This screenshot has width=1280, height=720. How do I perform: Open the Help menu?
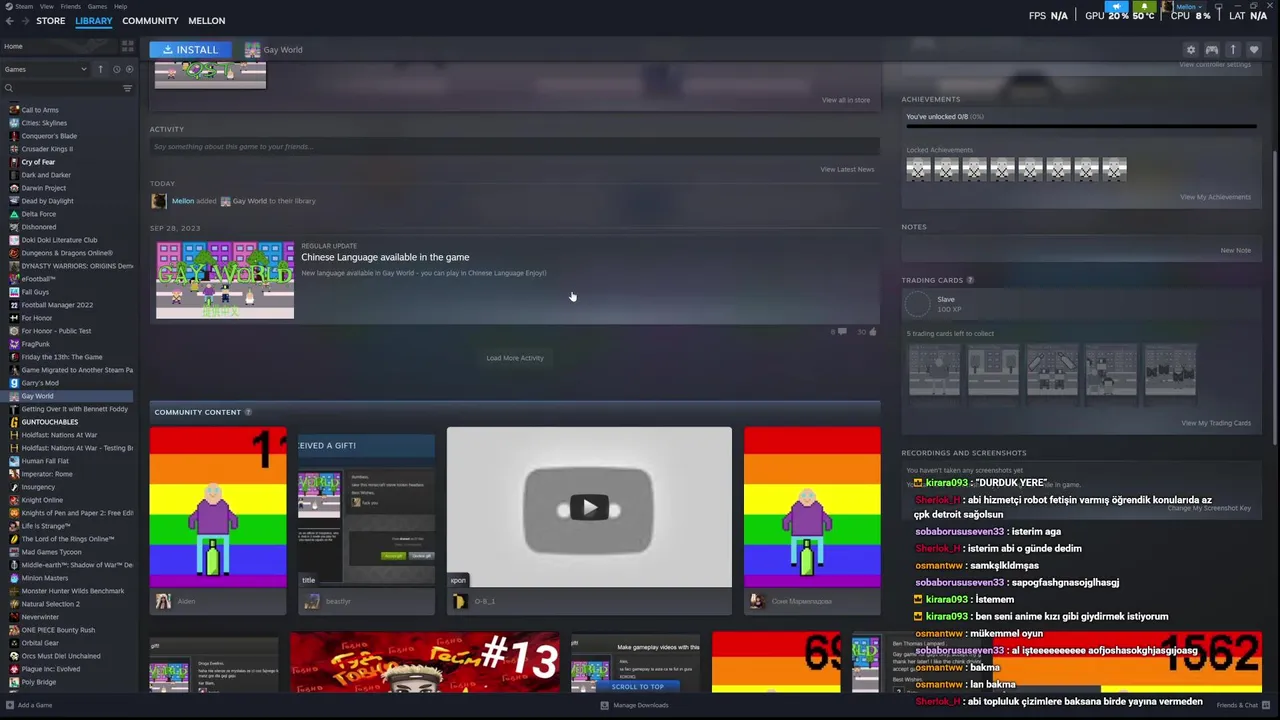(x=120, y=6)
